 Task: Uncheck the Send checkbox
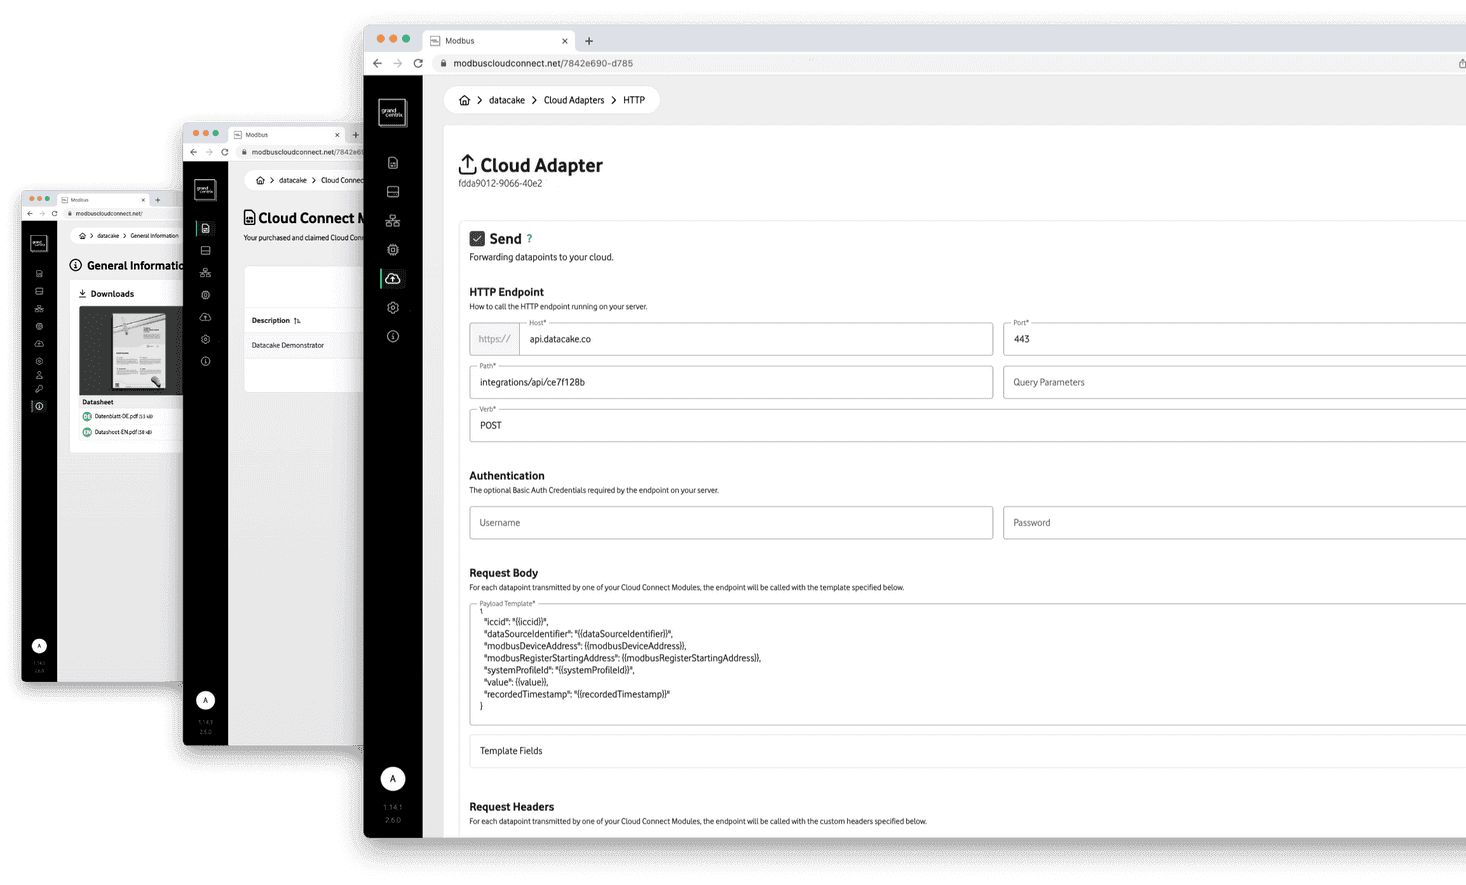point(477,239)
